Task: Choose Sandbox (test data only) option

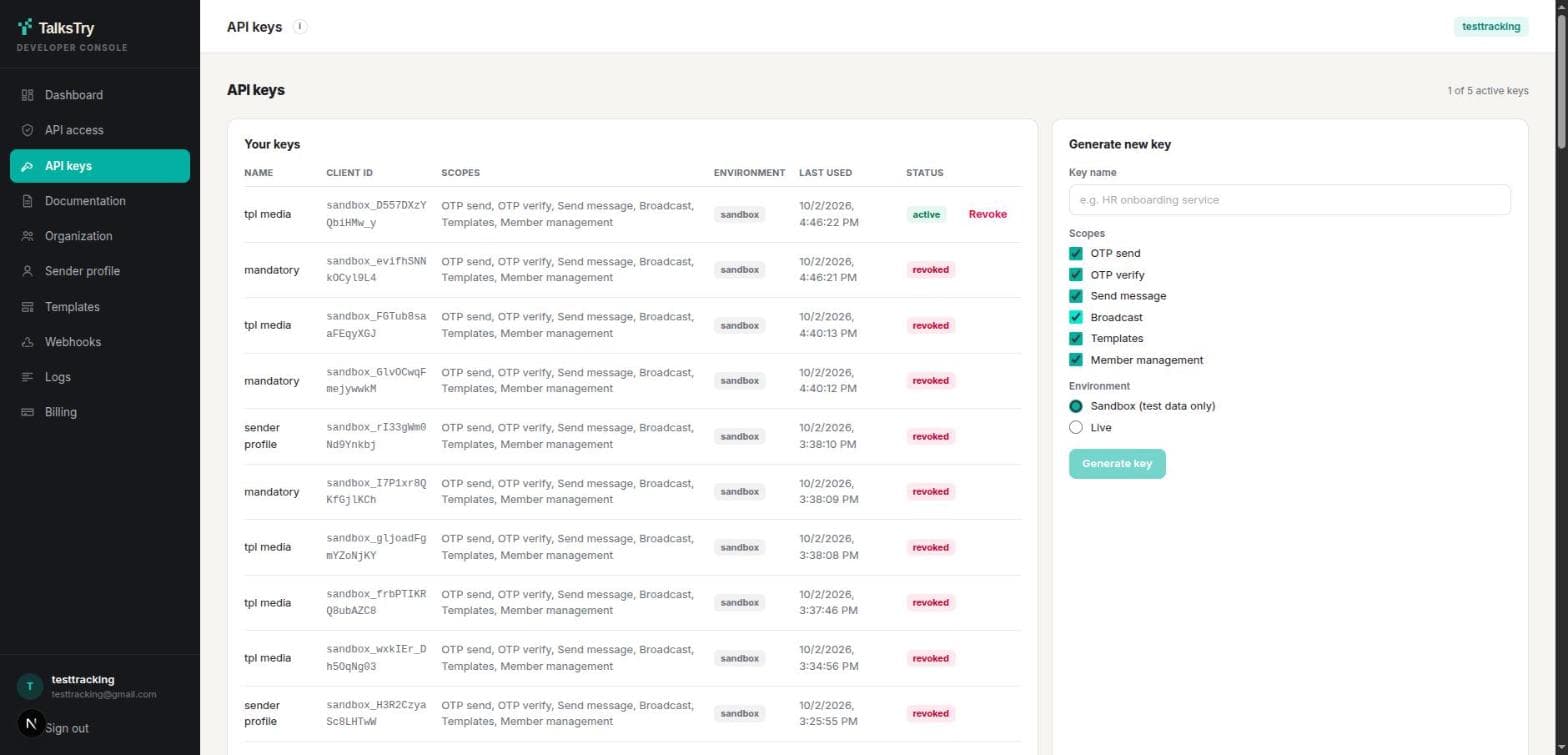Action: tap(1076, 406)
